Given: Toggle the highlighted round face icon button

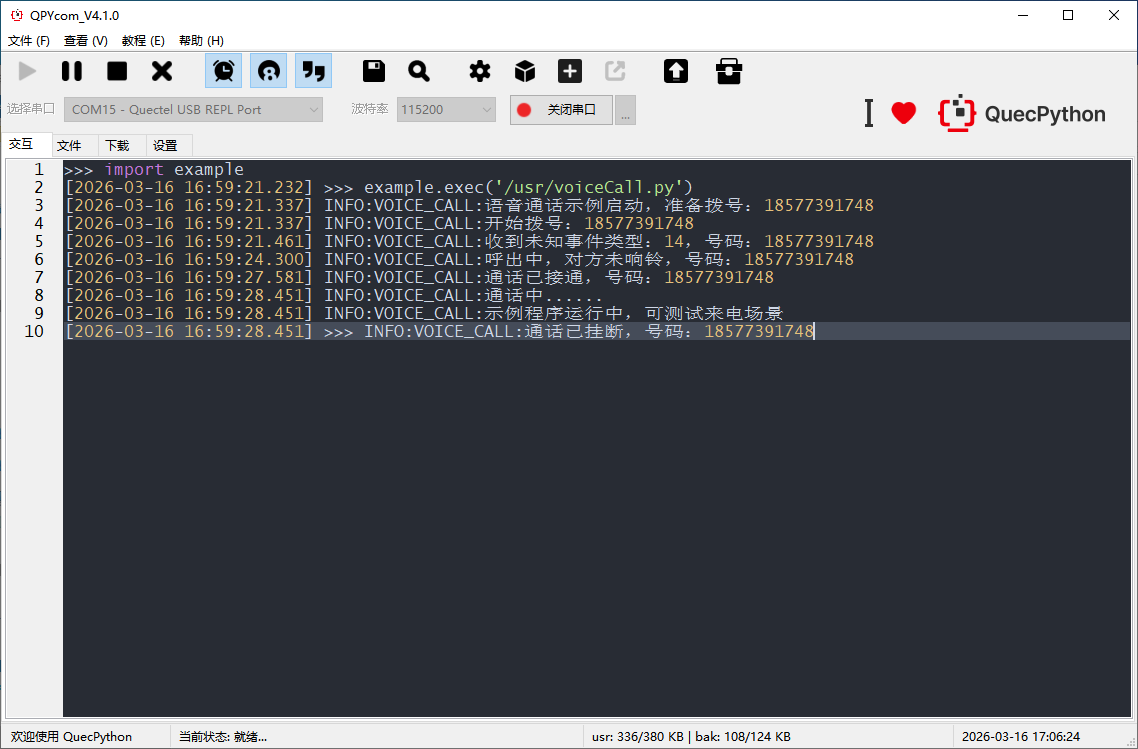Looking at the screenshot, I should click(x=268, y=71).
